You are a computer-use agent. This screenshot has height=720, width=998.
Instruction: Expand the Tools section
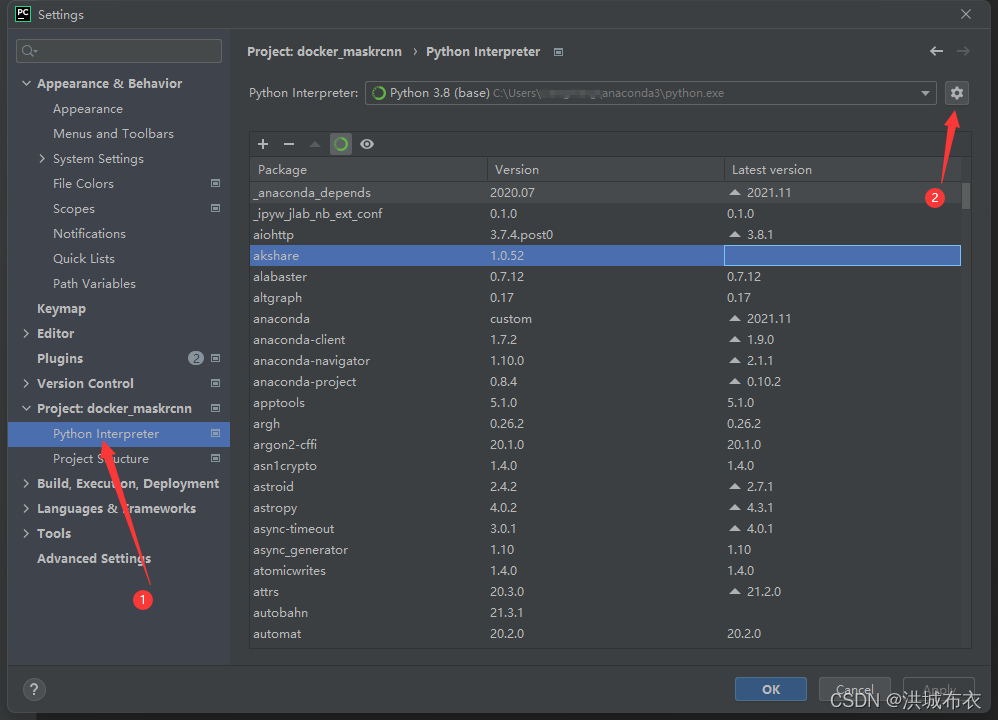click(26, 533)
